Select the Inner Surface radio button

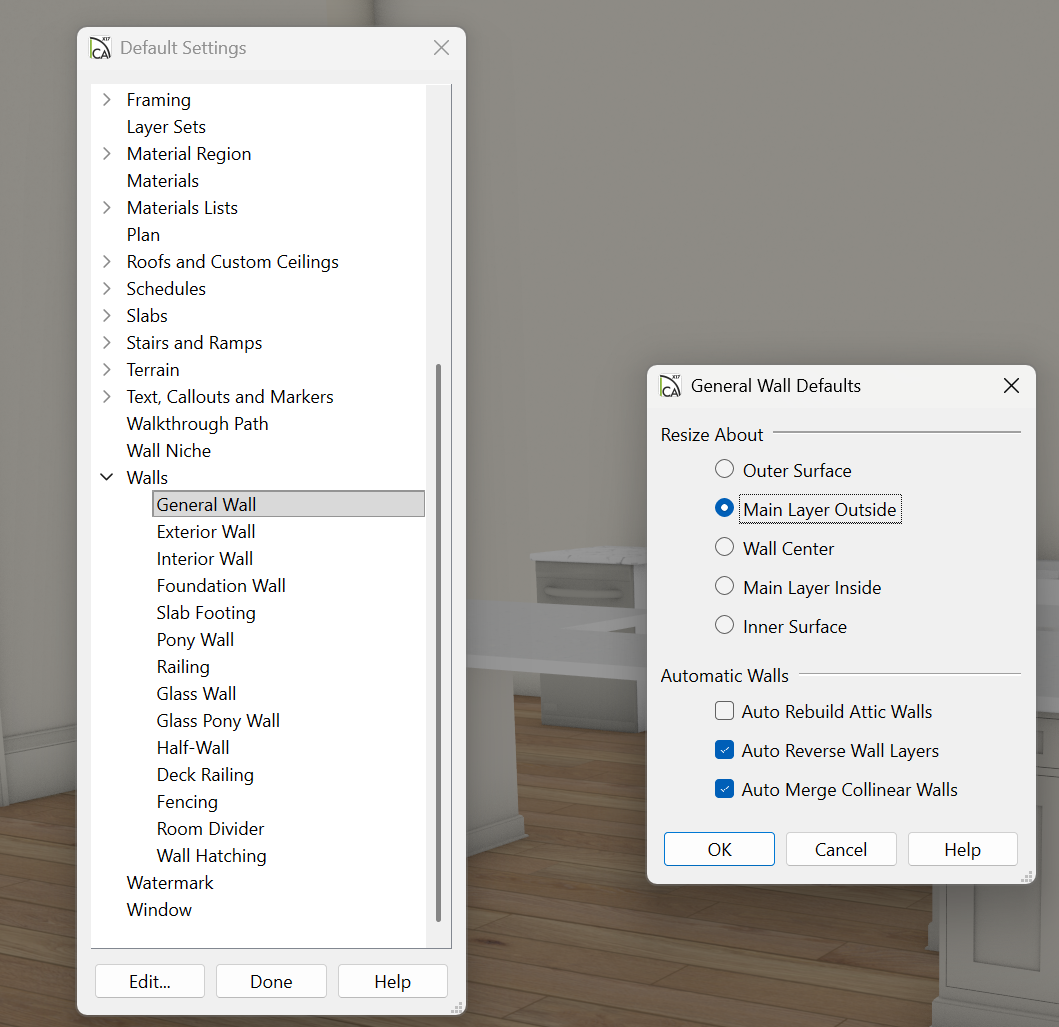coord(725,626)
